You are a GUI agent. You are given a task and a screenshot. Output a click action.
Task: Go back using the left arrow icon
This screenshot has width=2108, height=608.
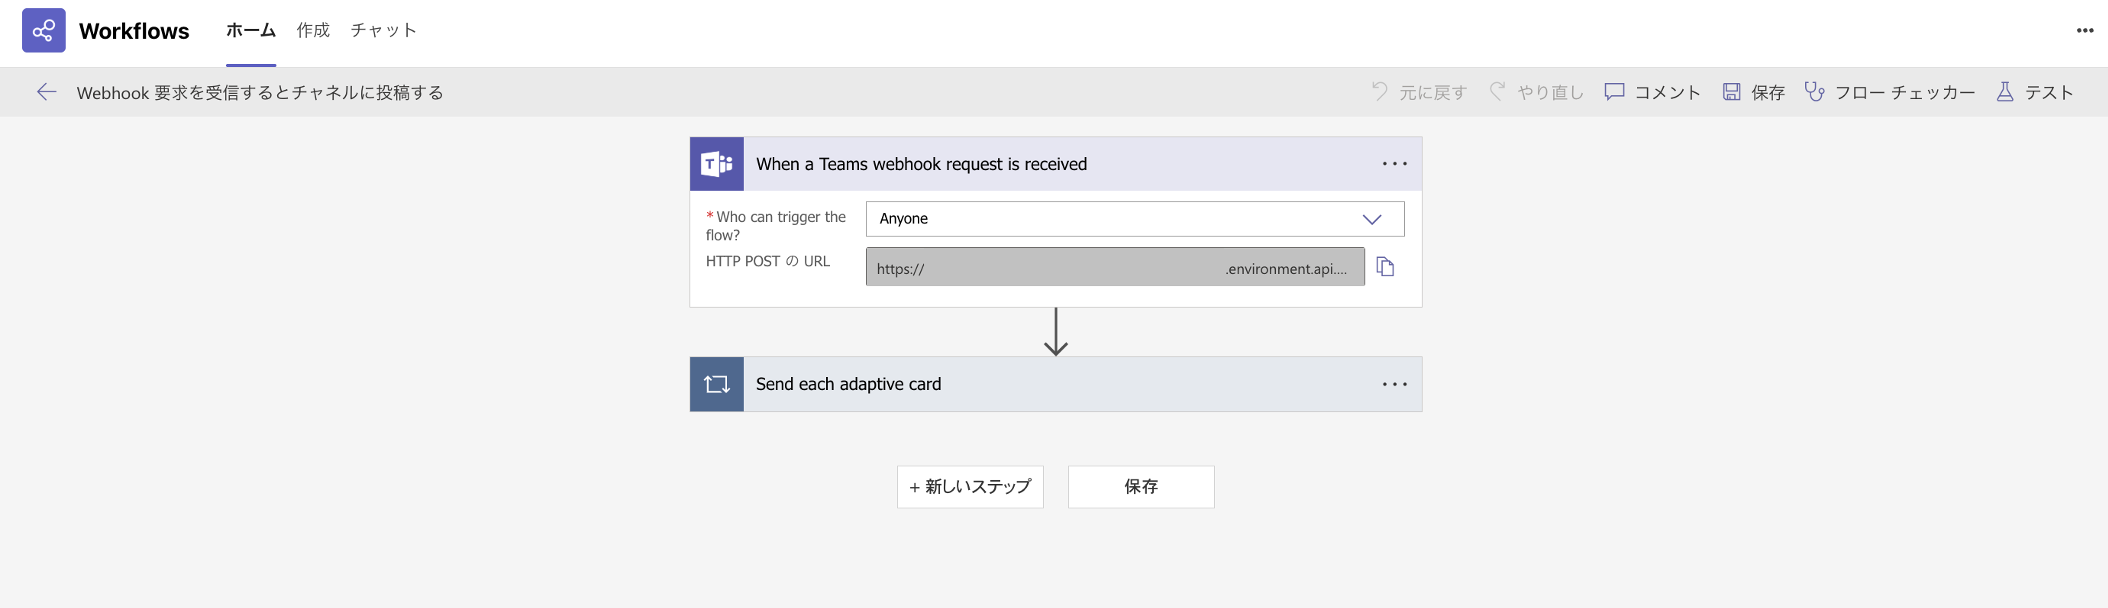(x=46, y=92)
